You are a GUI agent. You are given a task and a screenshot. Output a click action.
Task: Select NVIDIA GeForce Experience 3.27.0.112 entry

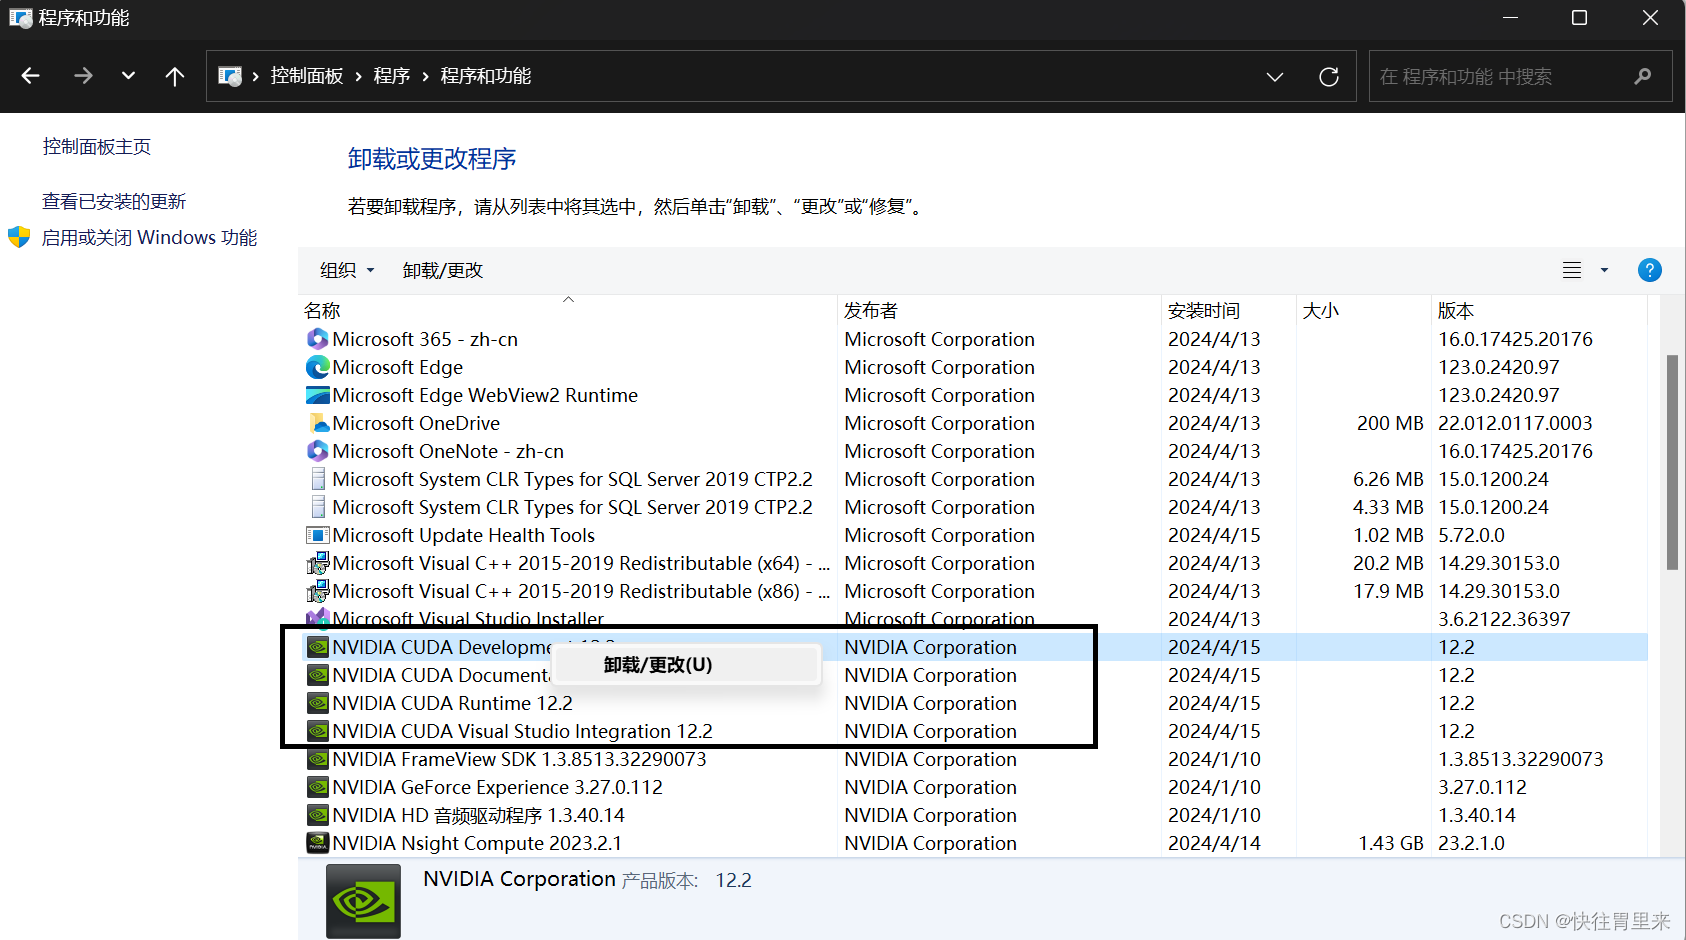[497, 787]
